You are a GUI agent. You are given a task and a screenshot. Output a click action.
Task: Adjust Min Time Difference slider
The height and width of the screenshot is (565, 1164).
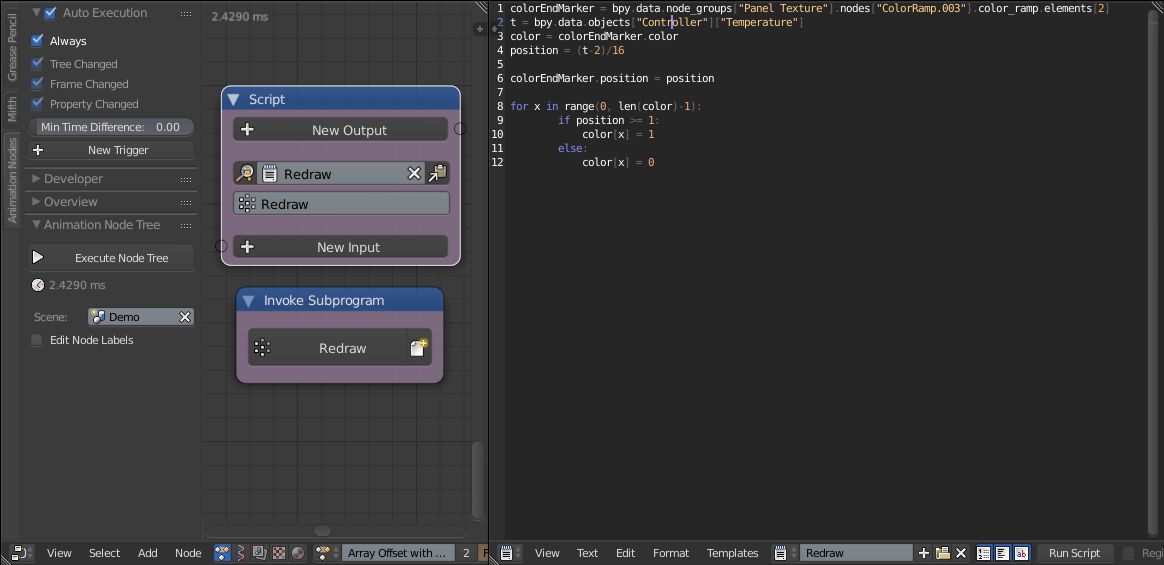point(111,127)
